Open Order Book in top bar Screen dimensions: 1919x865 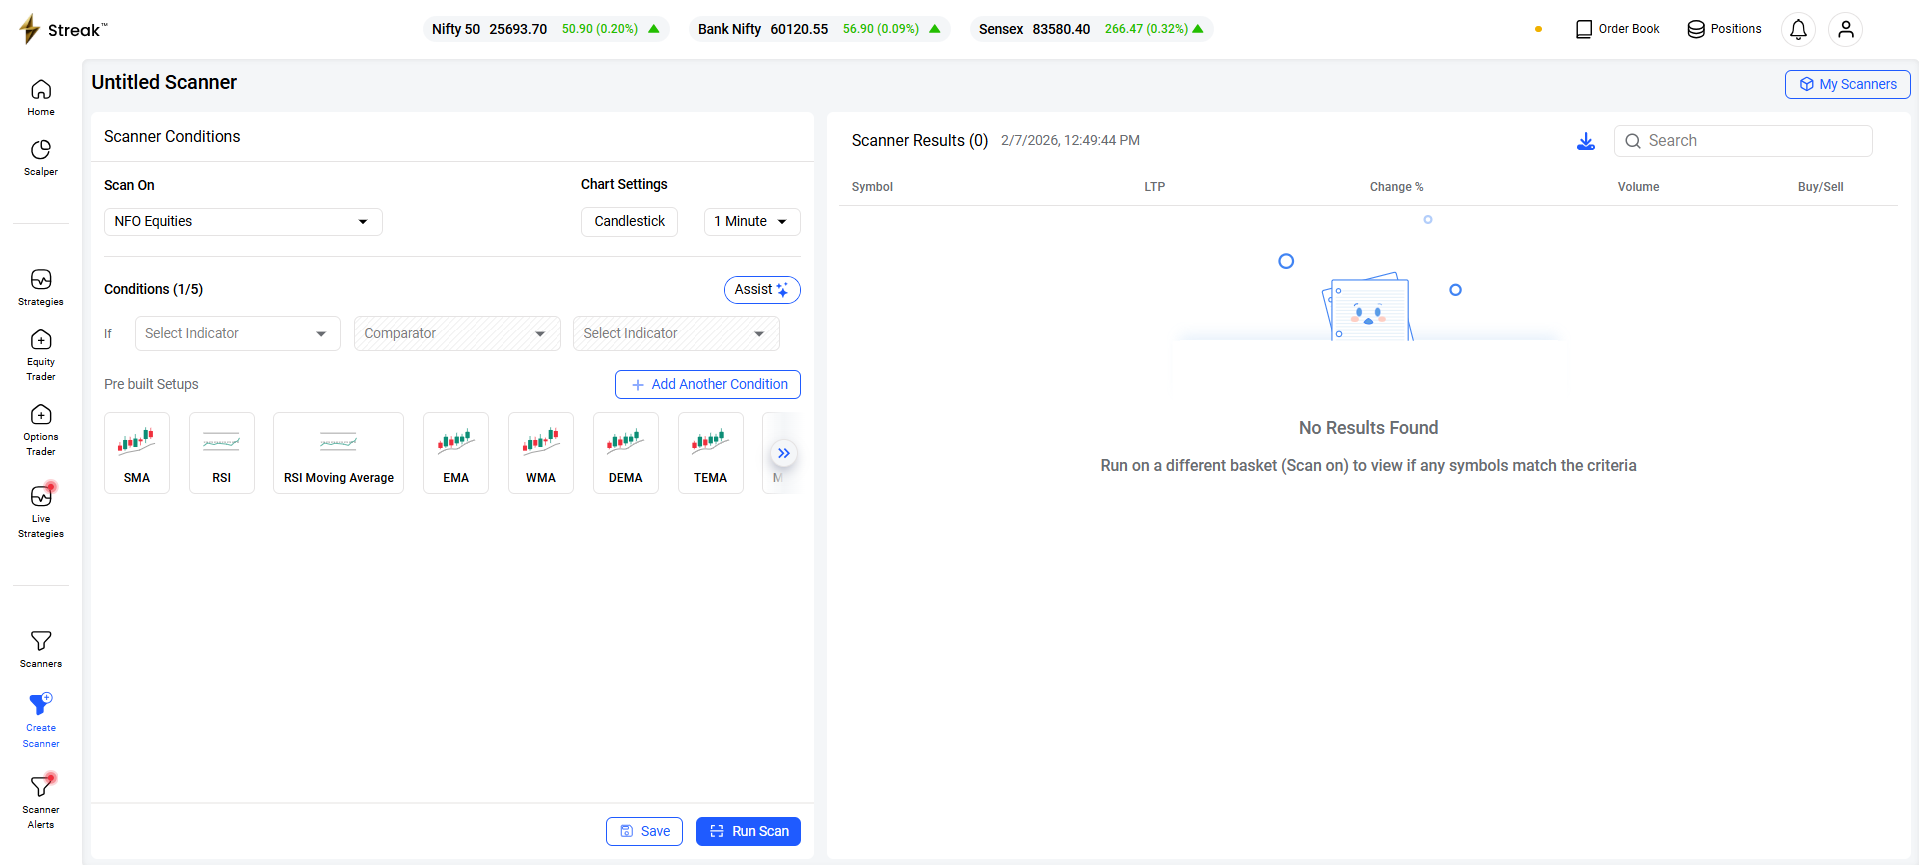[x=1617, y=29]
